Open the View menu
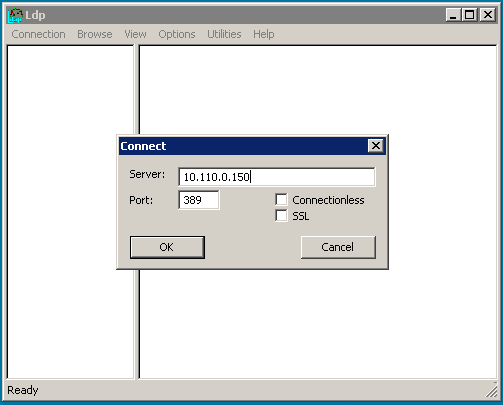Viewport: 503px width, 405px height. [x=135, y=34]
